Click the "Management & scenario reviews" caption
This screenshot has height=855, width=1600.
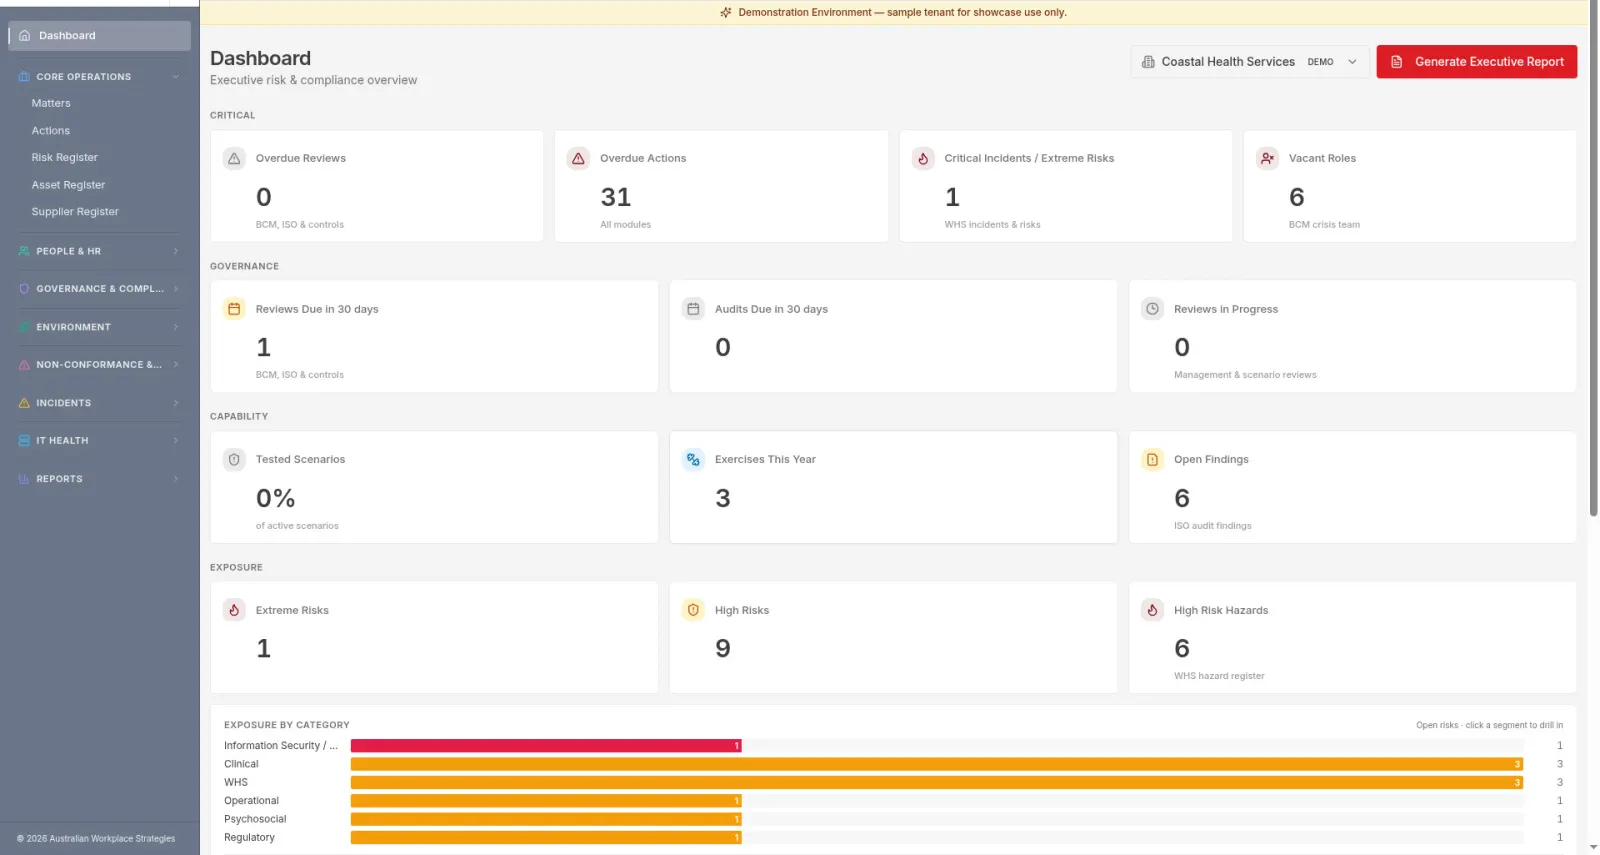coord(1245,375)
